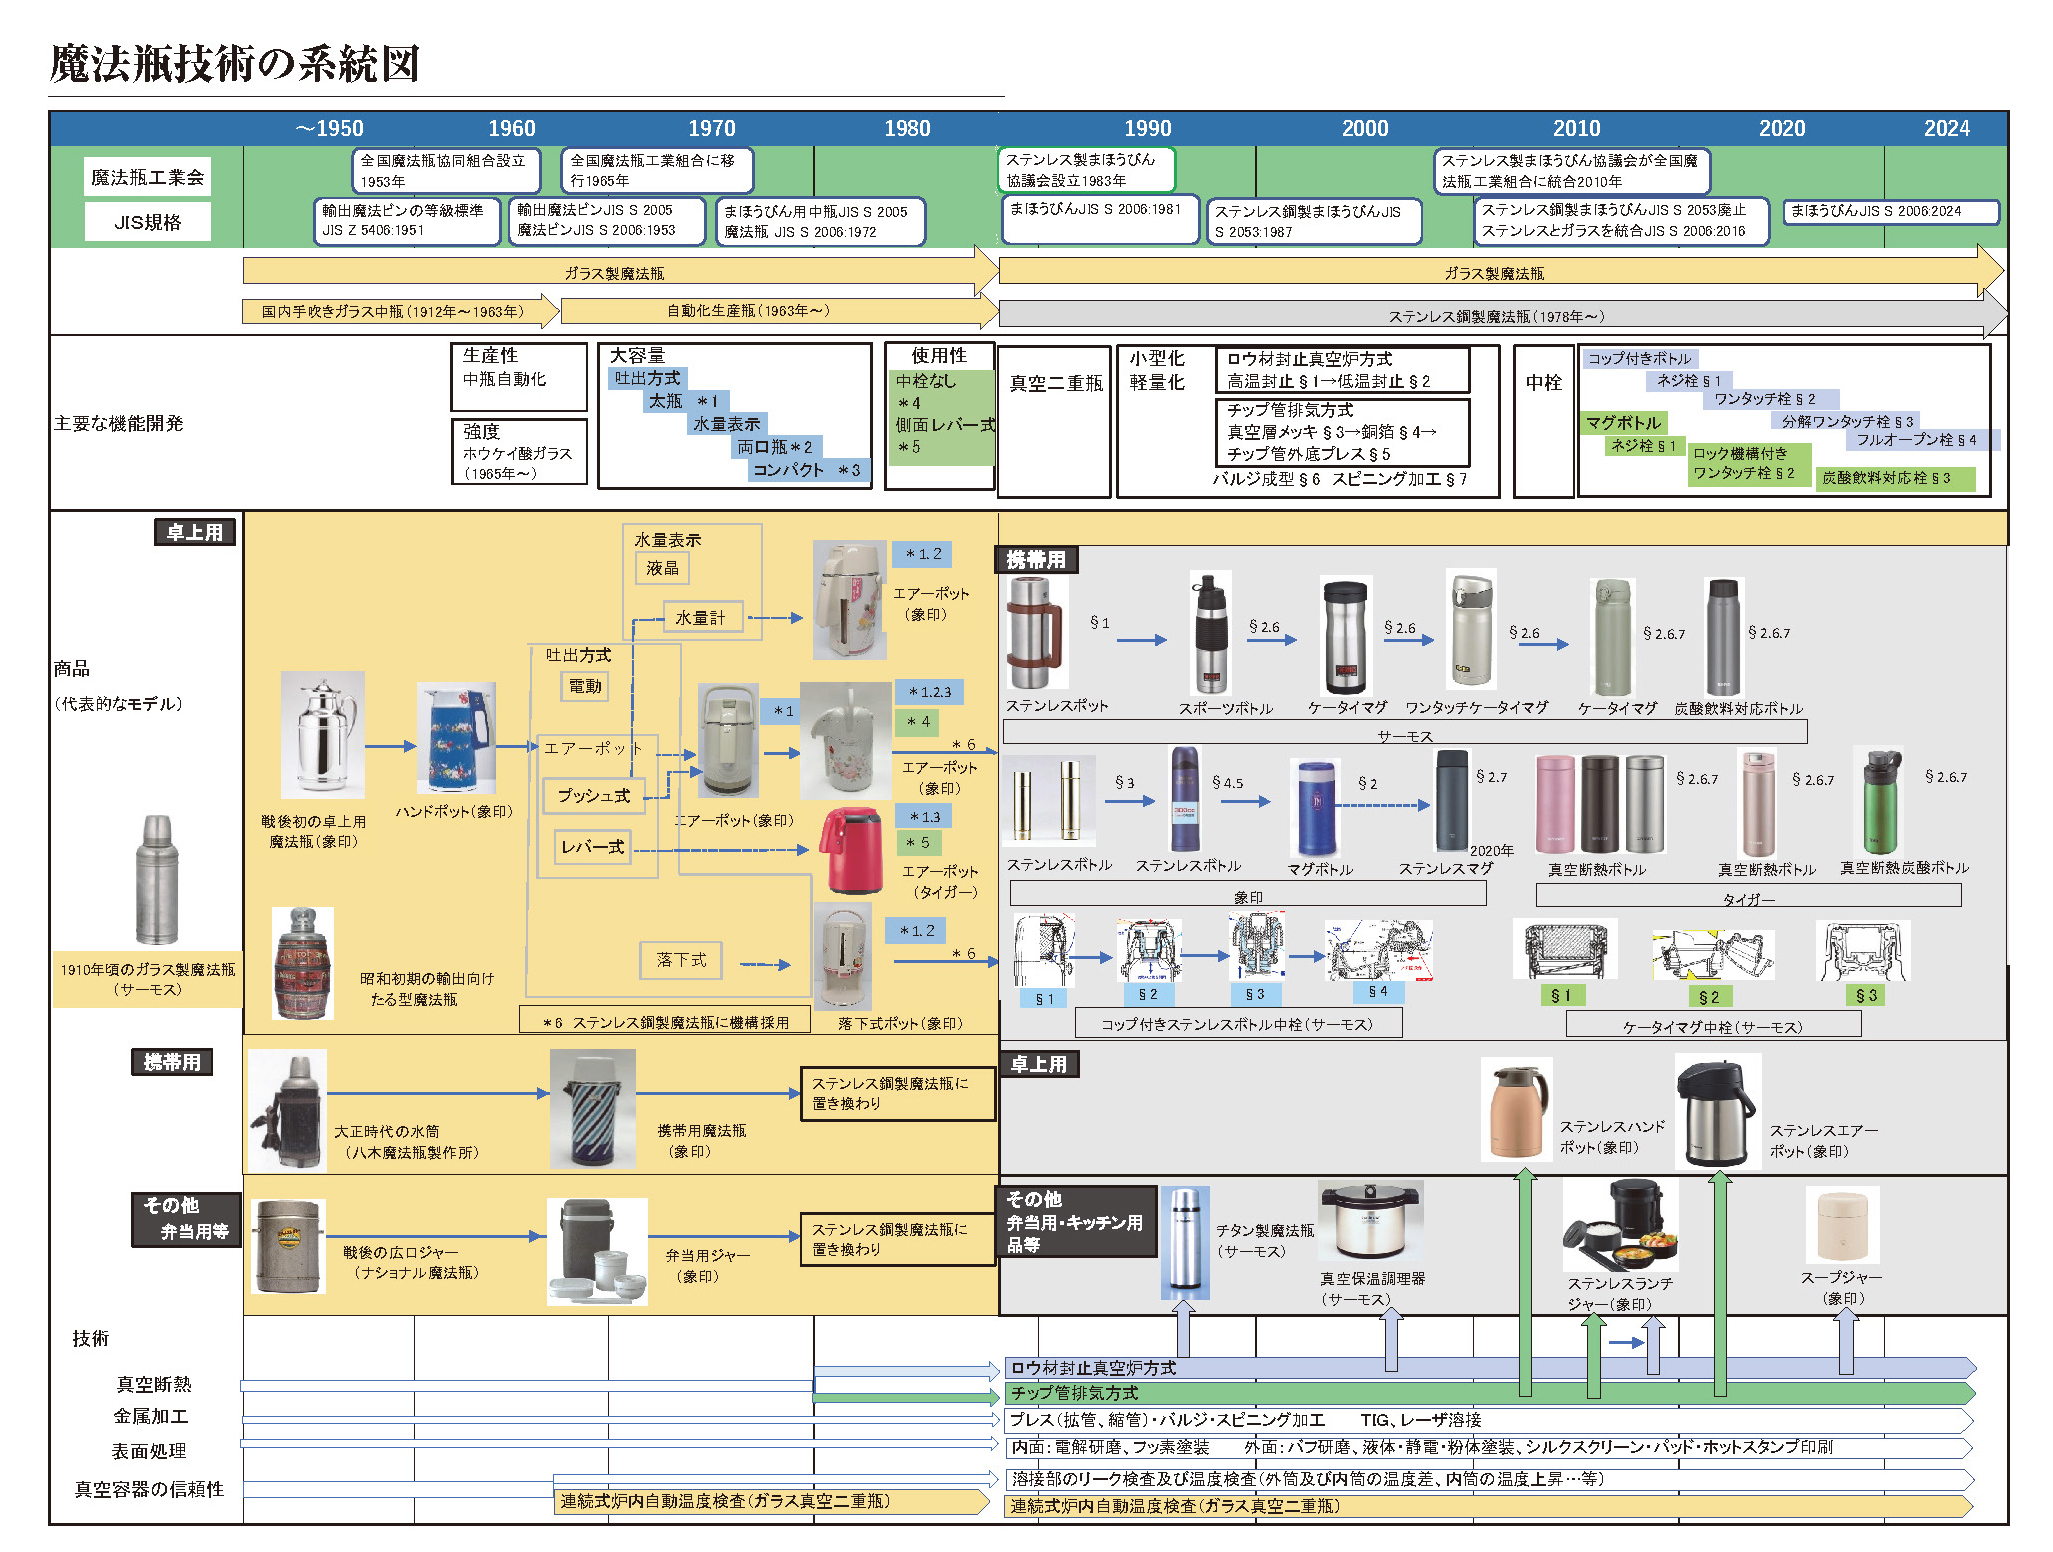Click the stainless lunch jar photo
Viewport: 2053px width, 1552px height.
point(1621,1226)
